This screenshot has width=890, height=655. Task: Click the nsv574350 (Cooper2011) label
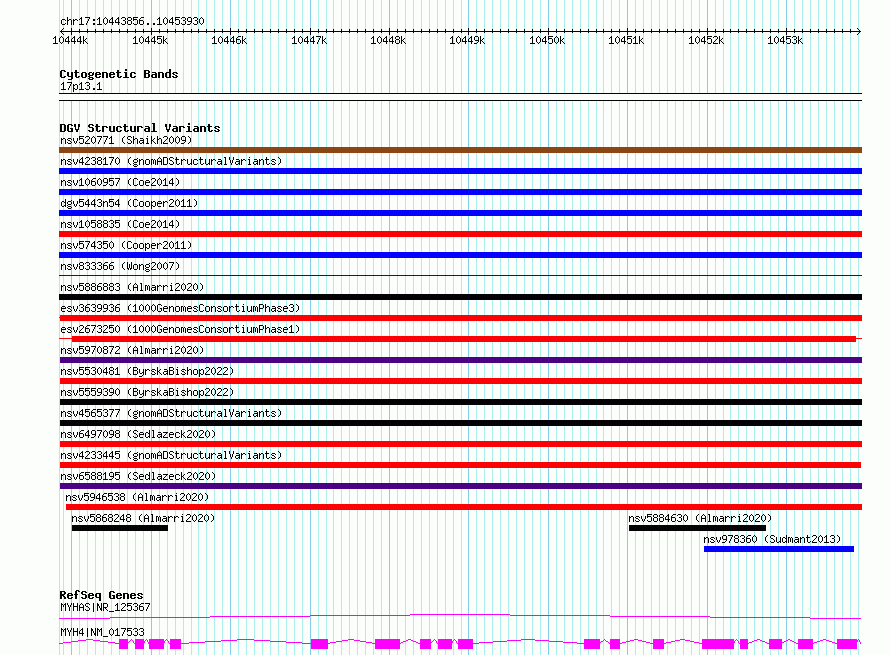[x=126, y=245]
